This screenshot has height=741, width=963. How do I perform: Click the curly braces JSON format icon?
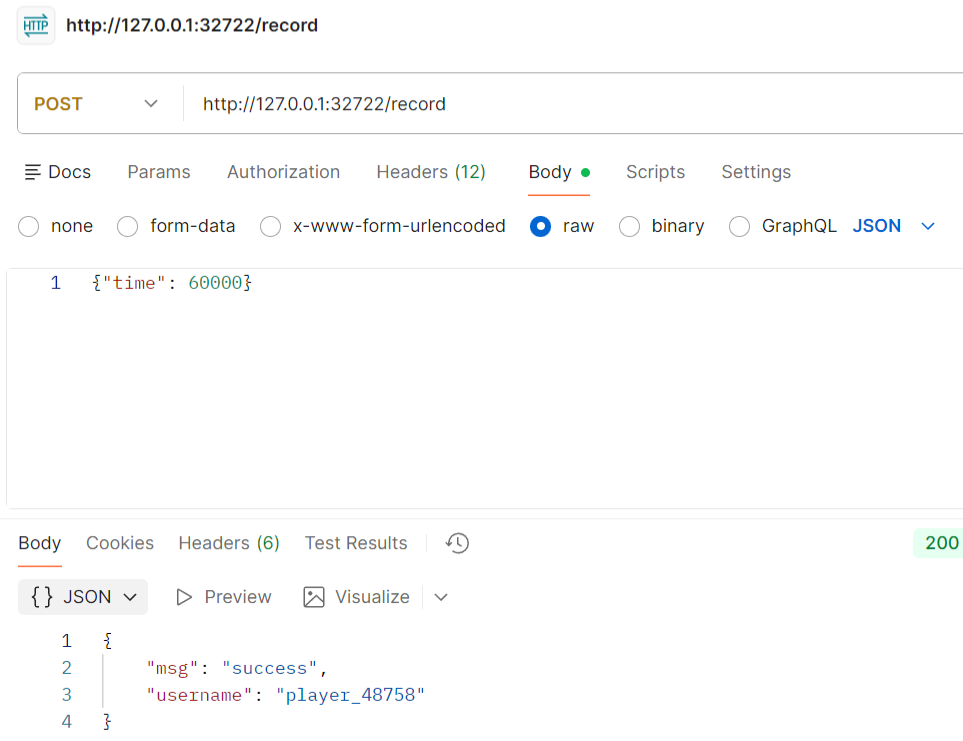[x=42, y=597]
